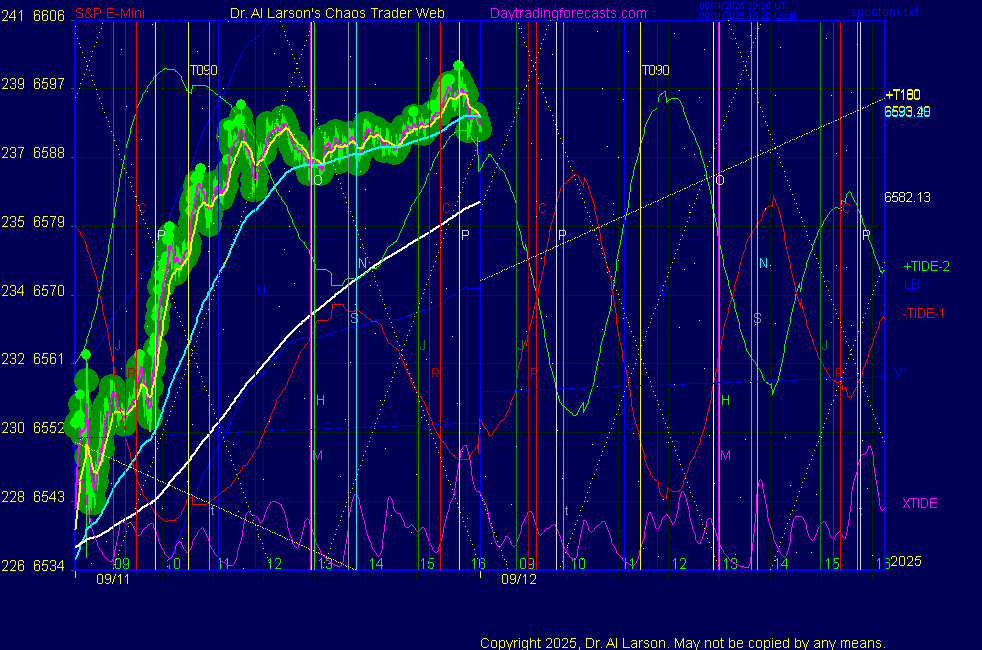Click the 6582.13 price label
The height and width of the screenshot is (650, 982).
(907, 197)
